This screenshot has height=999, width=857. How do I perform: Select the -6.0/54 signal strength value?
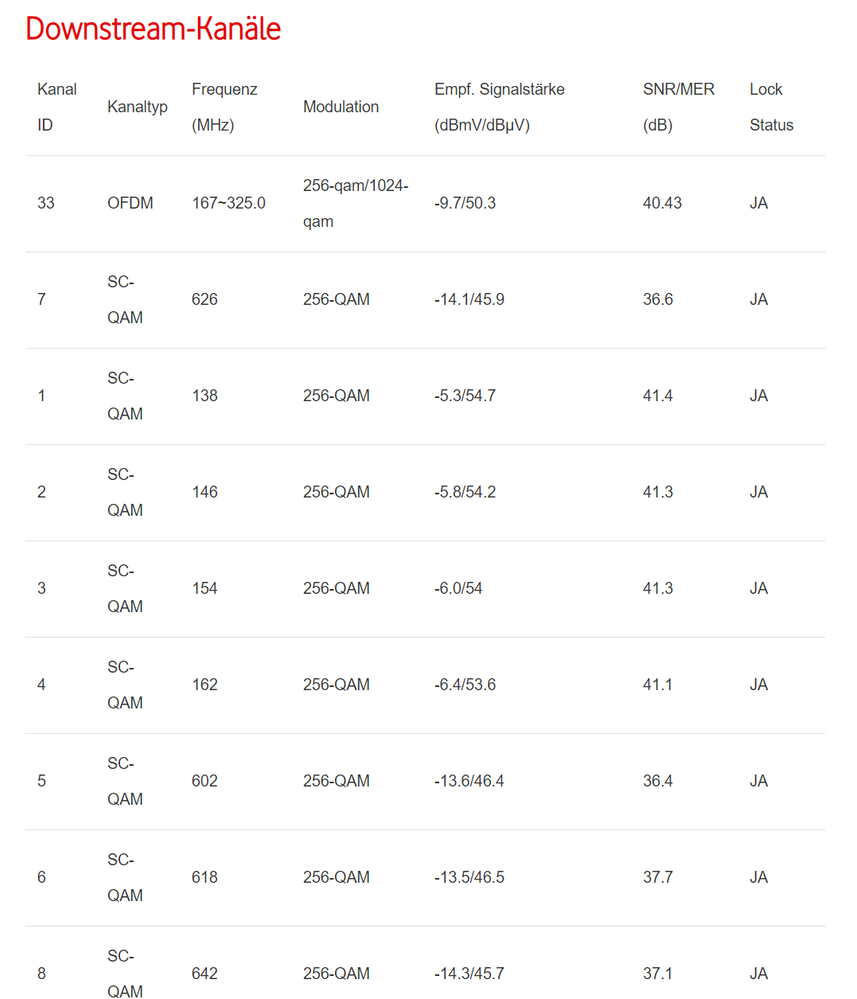[x=458, y=588]
